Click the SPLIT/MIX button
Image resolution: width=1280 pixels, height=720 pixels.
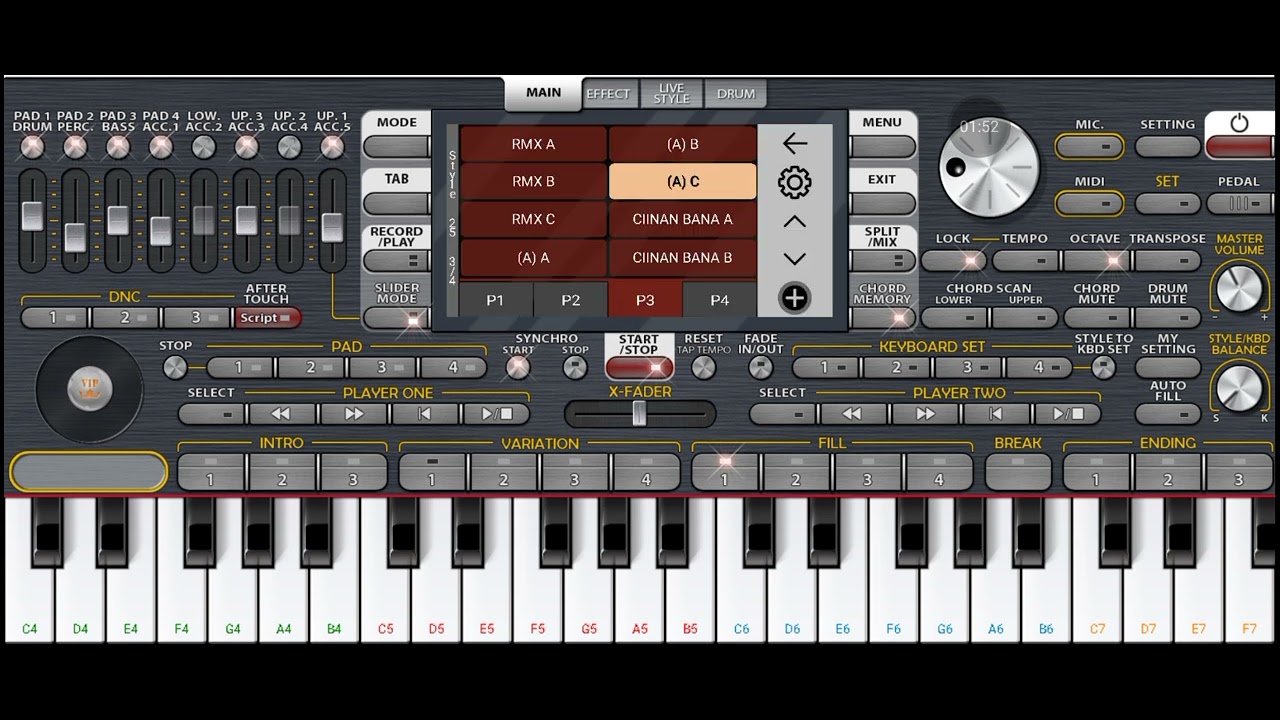point(882,261)
